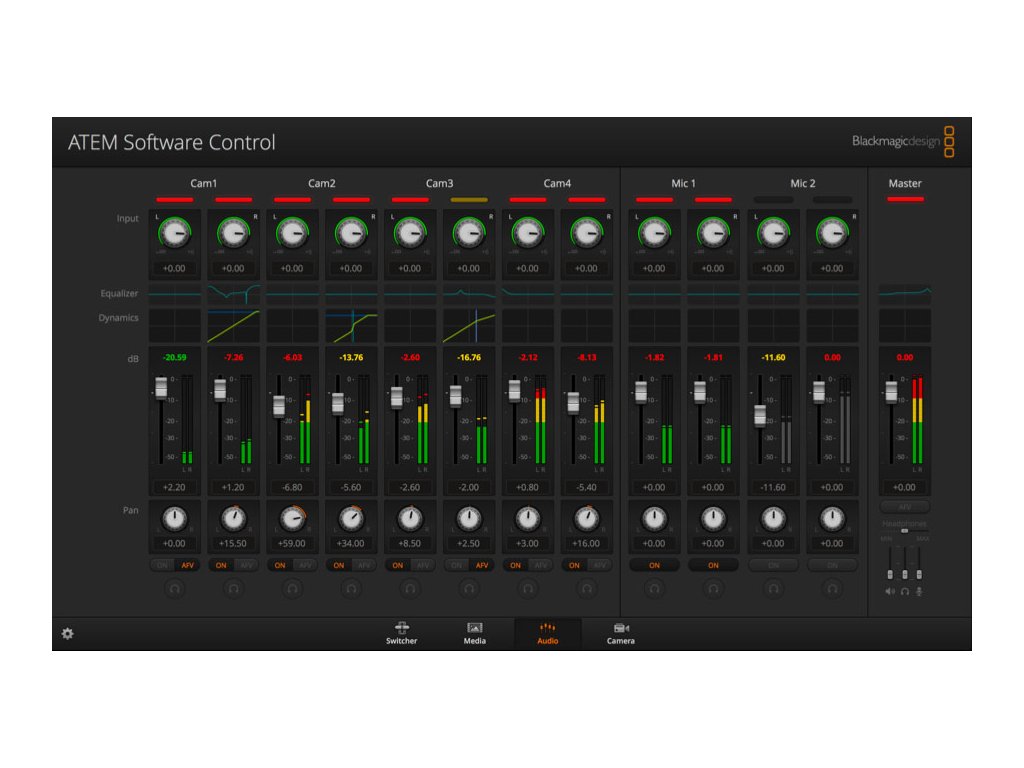Toggle the Master AFV button
The image size is (1024, 768).
click(x=904, y=507)
